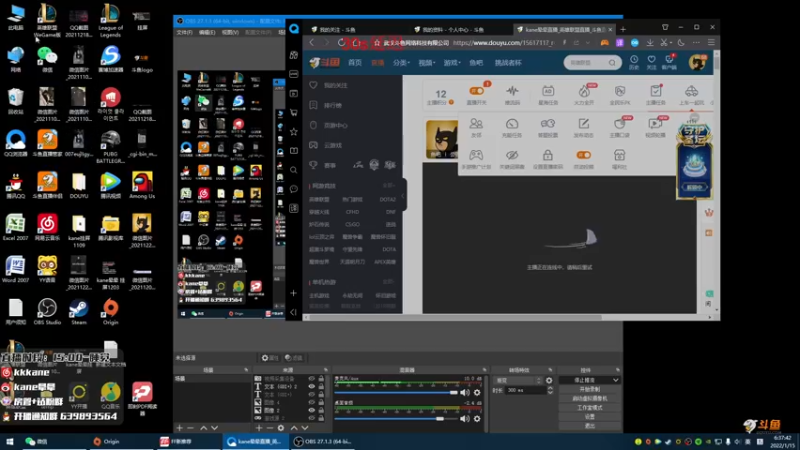Viewport: 800px width, 450px height.
Task: Expand the video dropdown in Douyu navigation
Action: tap(426, 63)
